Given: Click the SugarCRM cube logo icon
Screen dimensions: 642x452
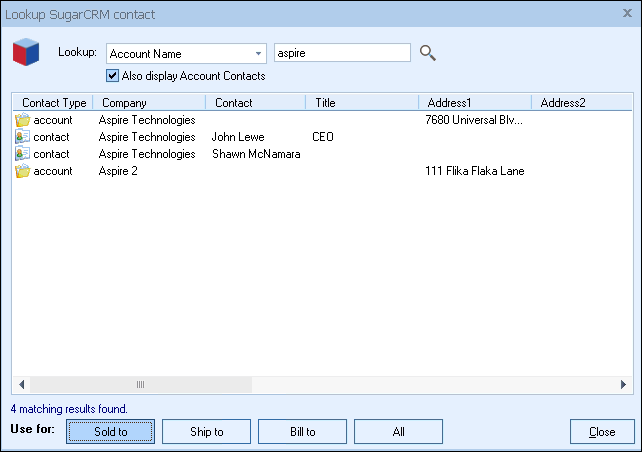Looking at the screenshot, I should point(26,53).
